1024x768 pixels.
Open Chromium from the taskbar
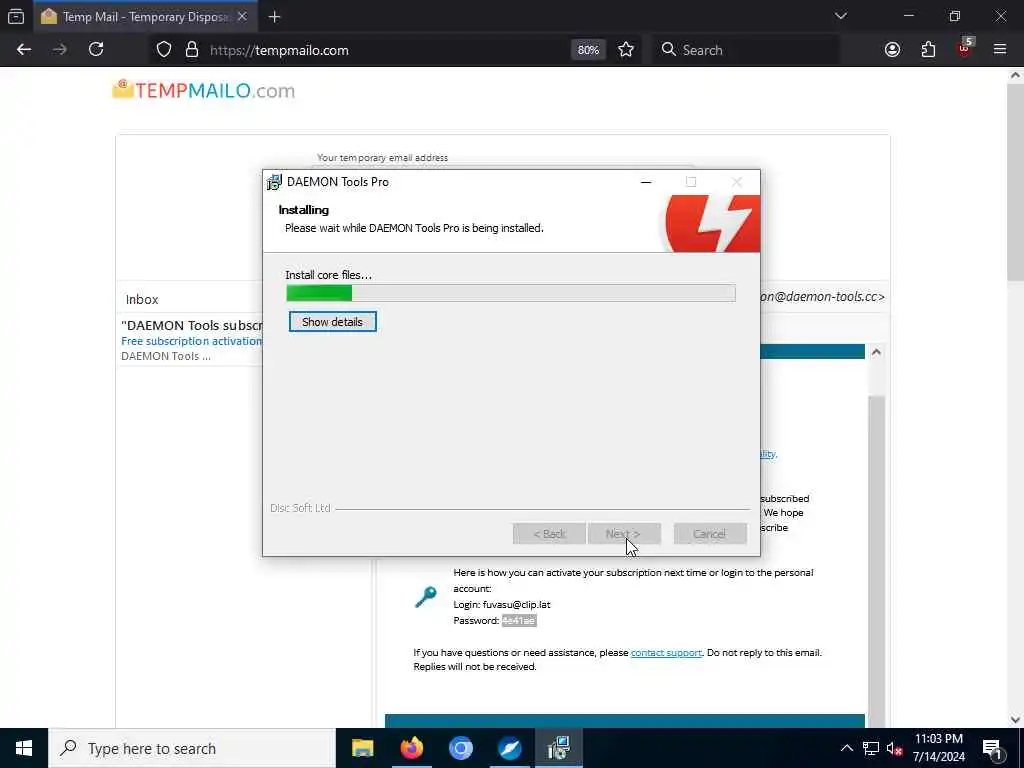click(x=460, y=748)
